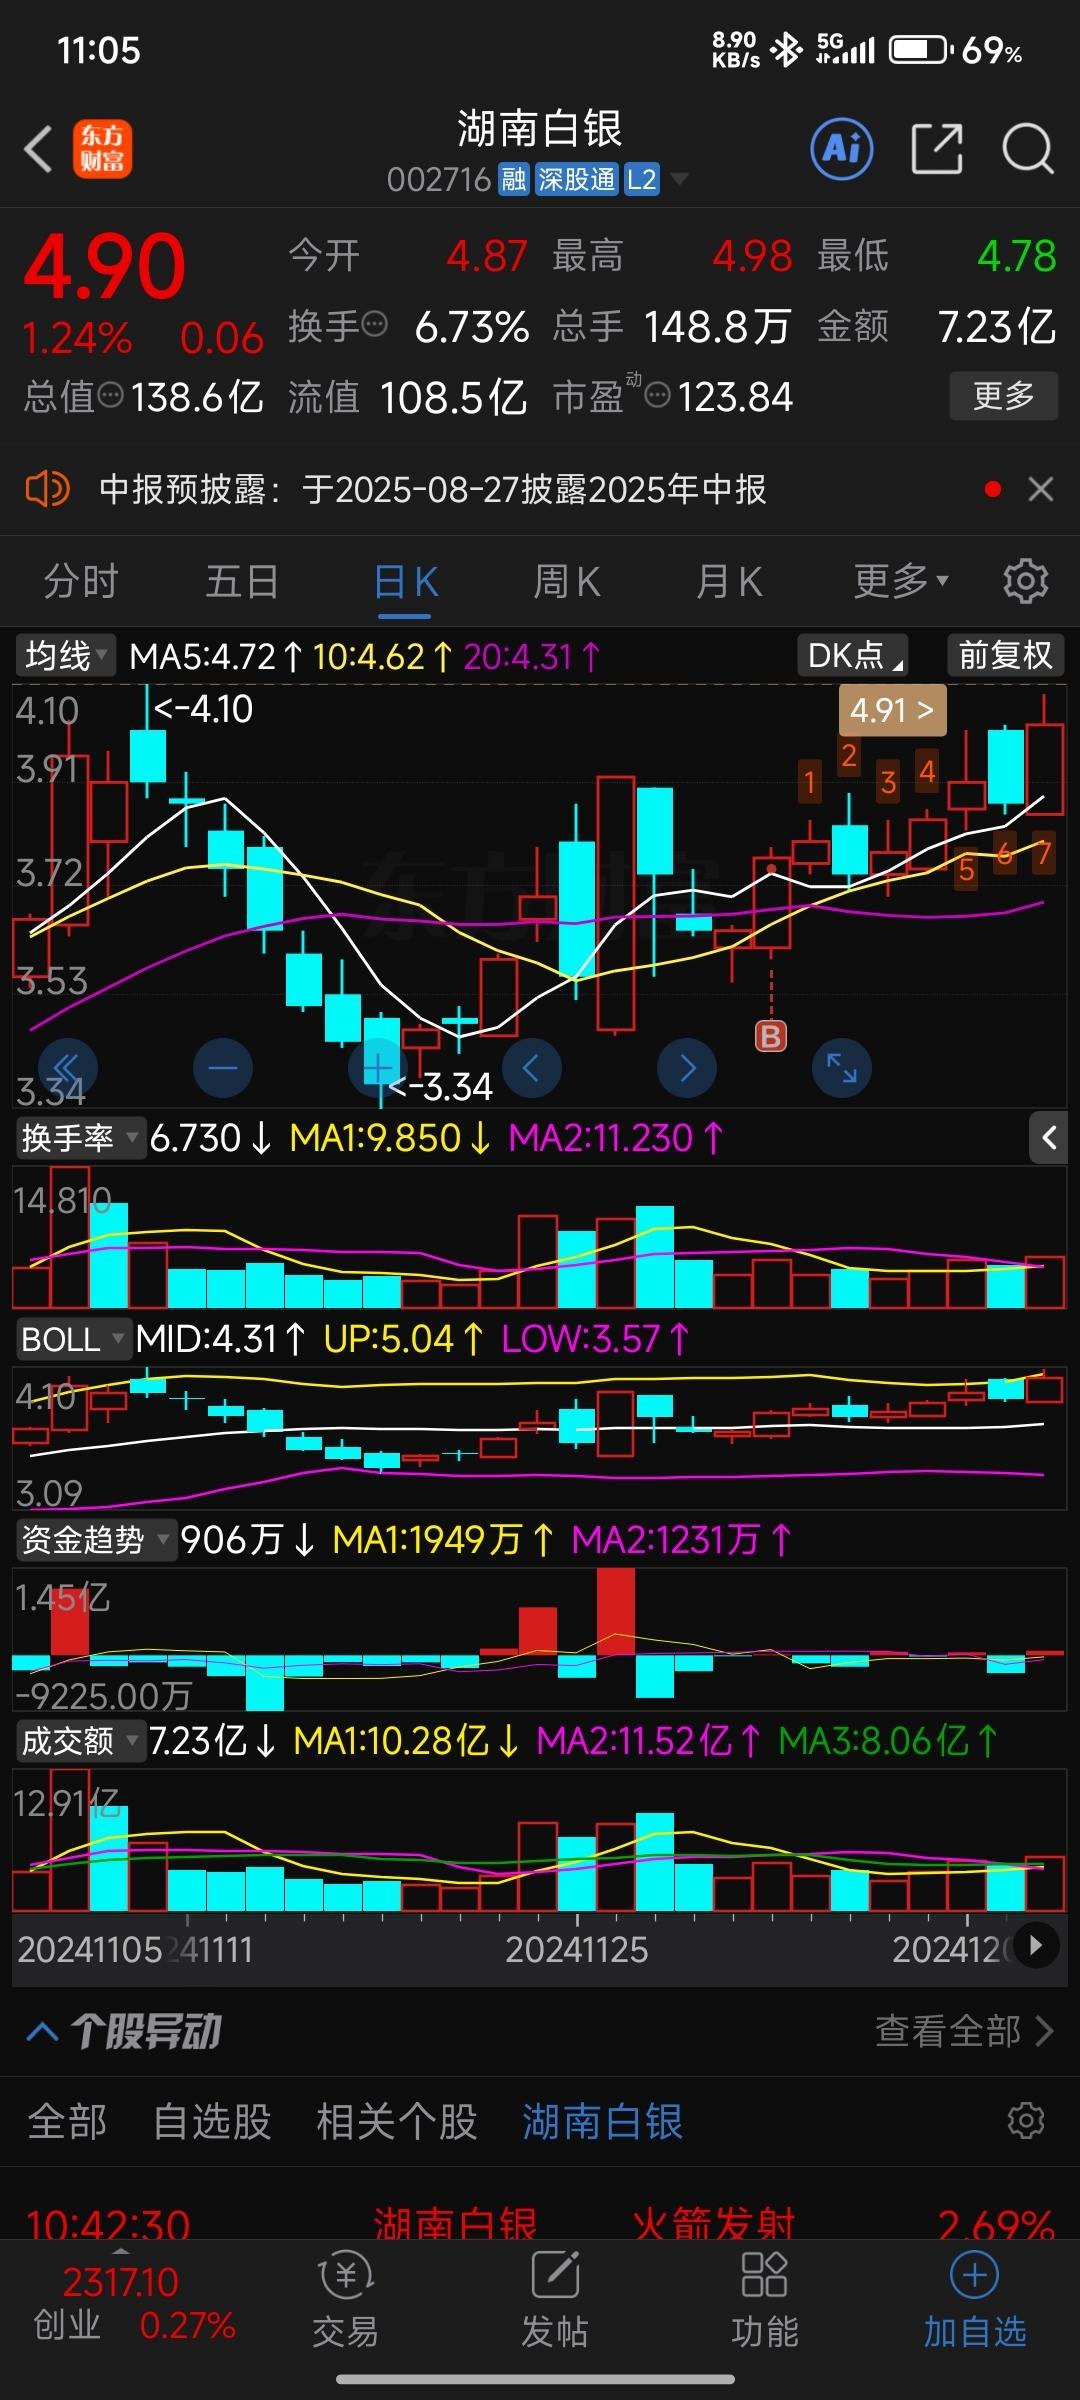1080x2400 pixels.
Task: Open chart settings gear icon
Action: tap(1025, 581)
